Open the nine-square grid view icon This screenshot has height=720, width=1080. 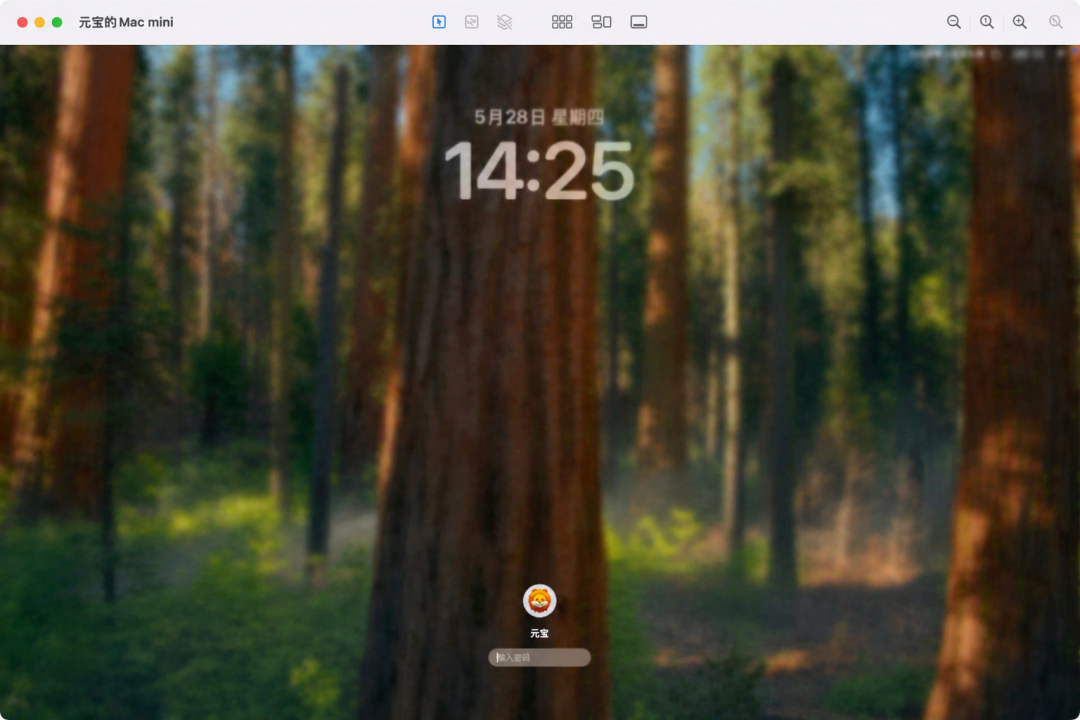click(x=562, y=22)
